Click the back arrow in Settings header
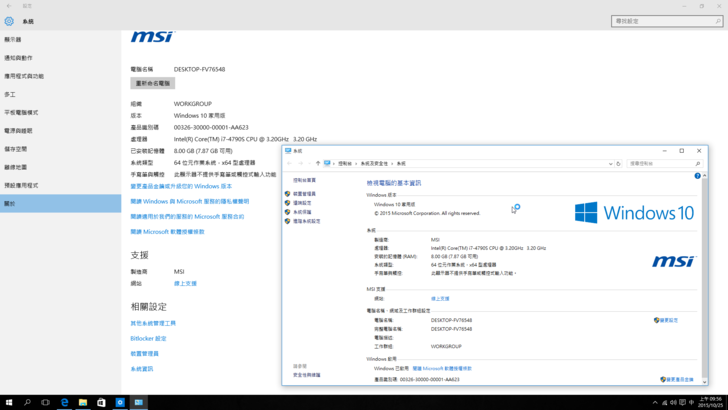This screenshot has width=728, height=410. pyautogui.click(x=9, y=5)
